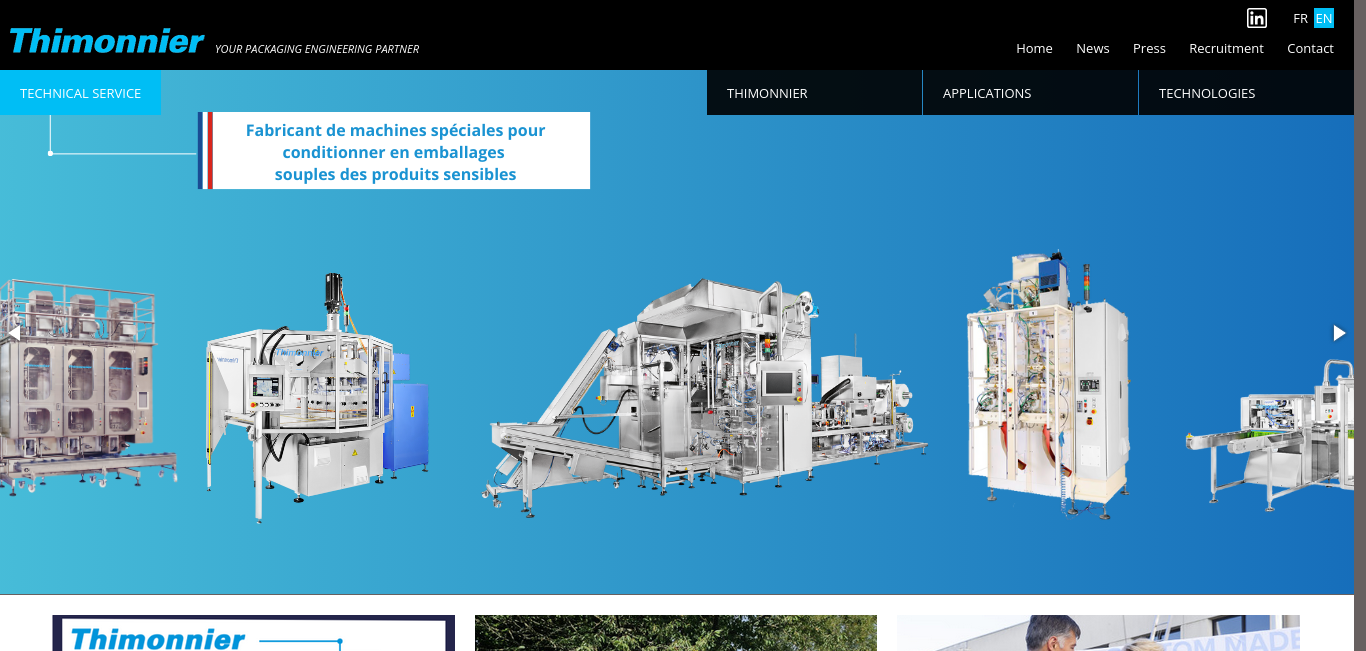Open the Thimonnier logo card below the banner

(x=253, y=633)
